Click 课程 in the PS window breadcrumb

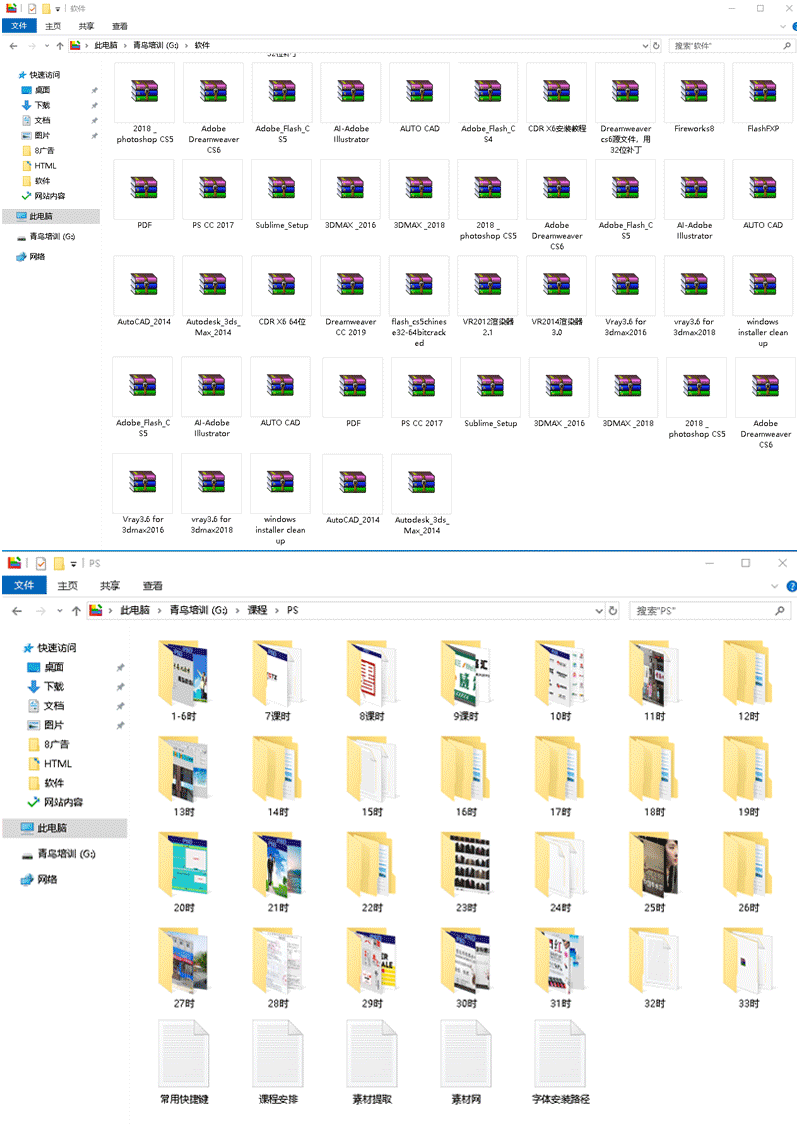click(257, 610)
